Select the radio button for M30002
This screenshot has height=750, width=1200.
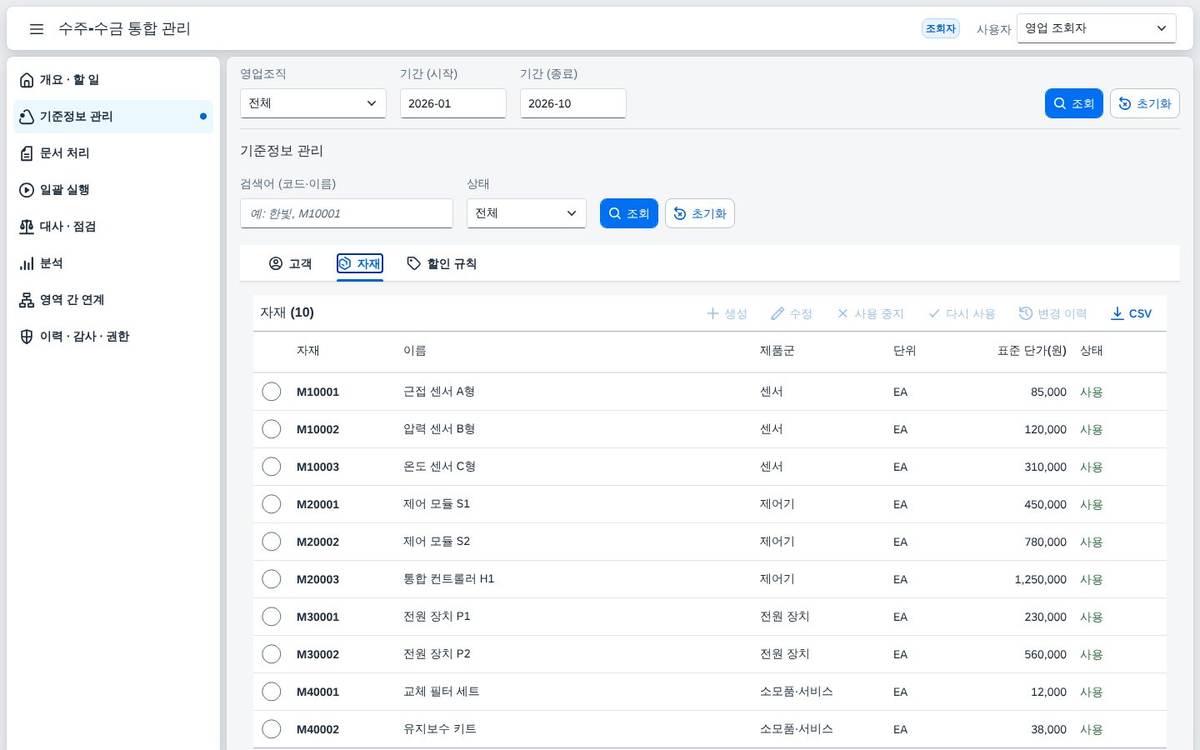tap(271, 654)
